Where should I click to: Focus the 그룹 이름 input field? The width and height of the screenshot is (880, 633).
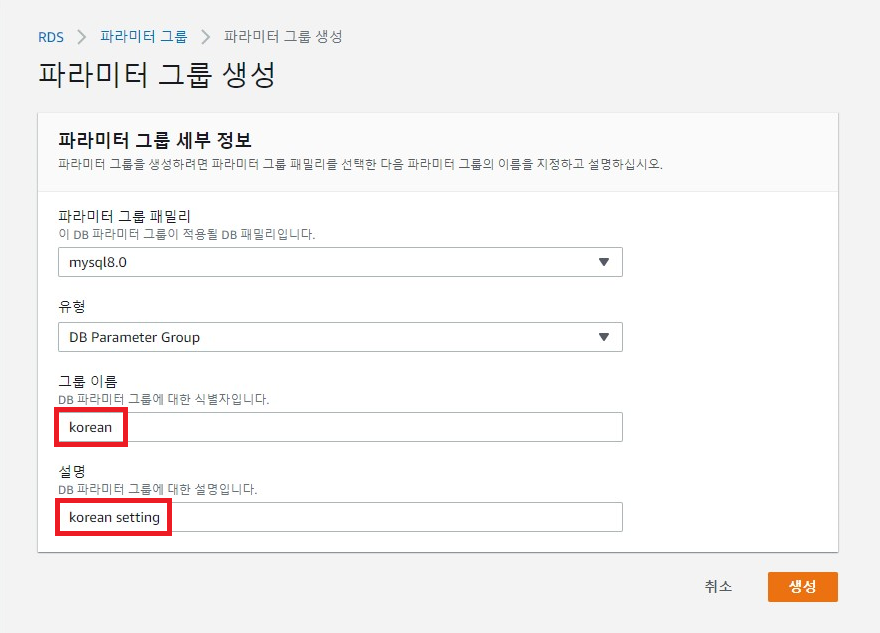tap(340, 427)
